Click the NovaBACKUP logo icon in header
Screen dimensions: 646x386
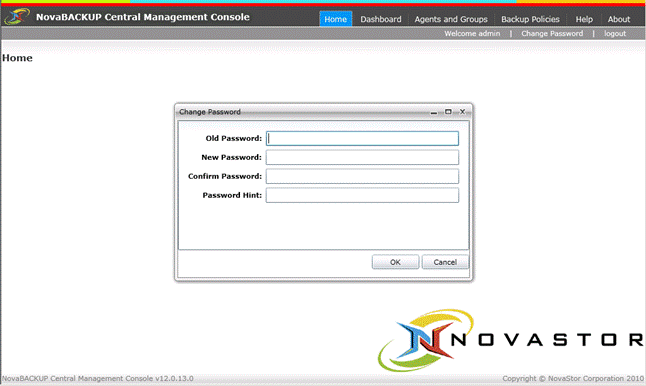[x=16, y=17]
